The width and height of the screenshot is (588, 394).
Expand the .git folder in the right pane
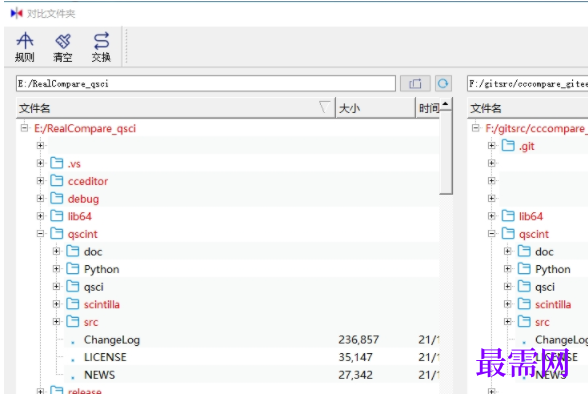[492, 145]
